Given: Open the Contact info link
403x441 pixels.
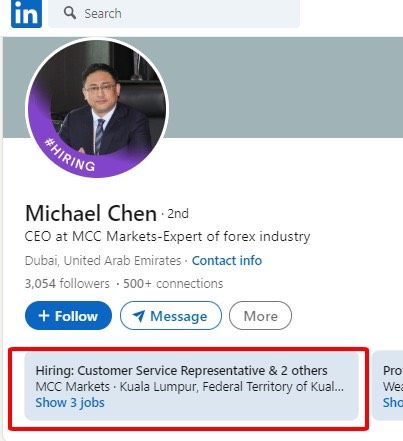Looking at the screenshot, I should [x=227, y=260].
